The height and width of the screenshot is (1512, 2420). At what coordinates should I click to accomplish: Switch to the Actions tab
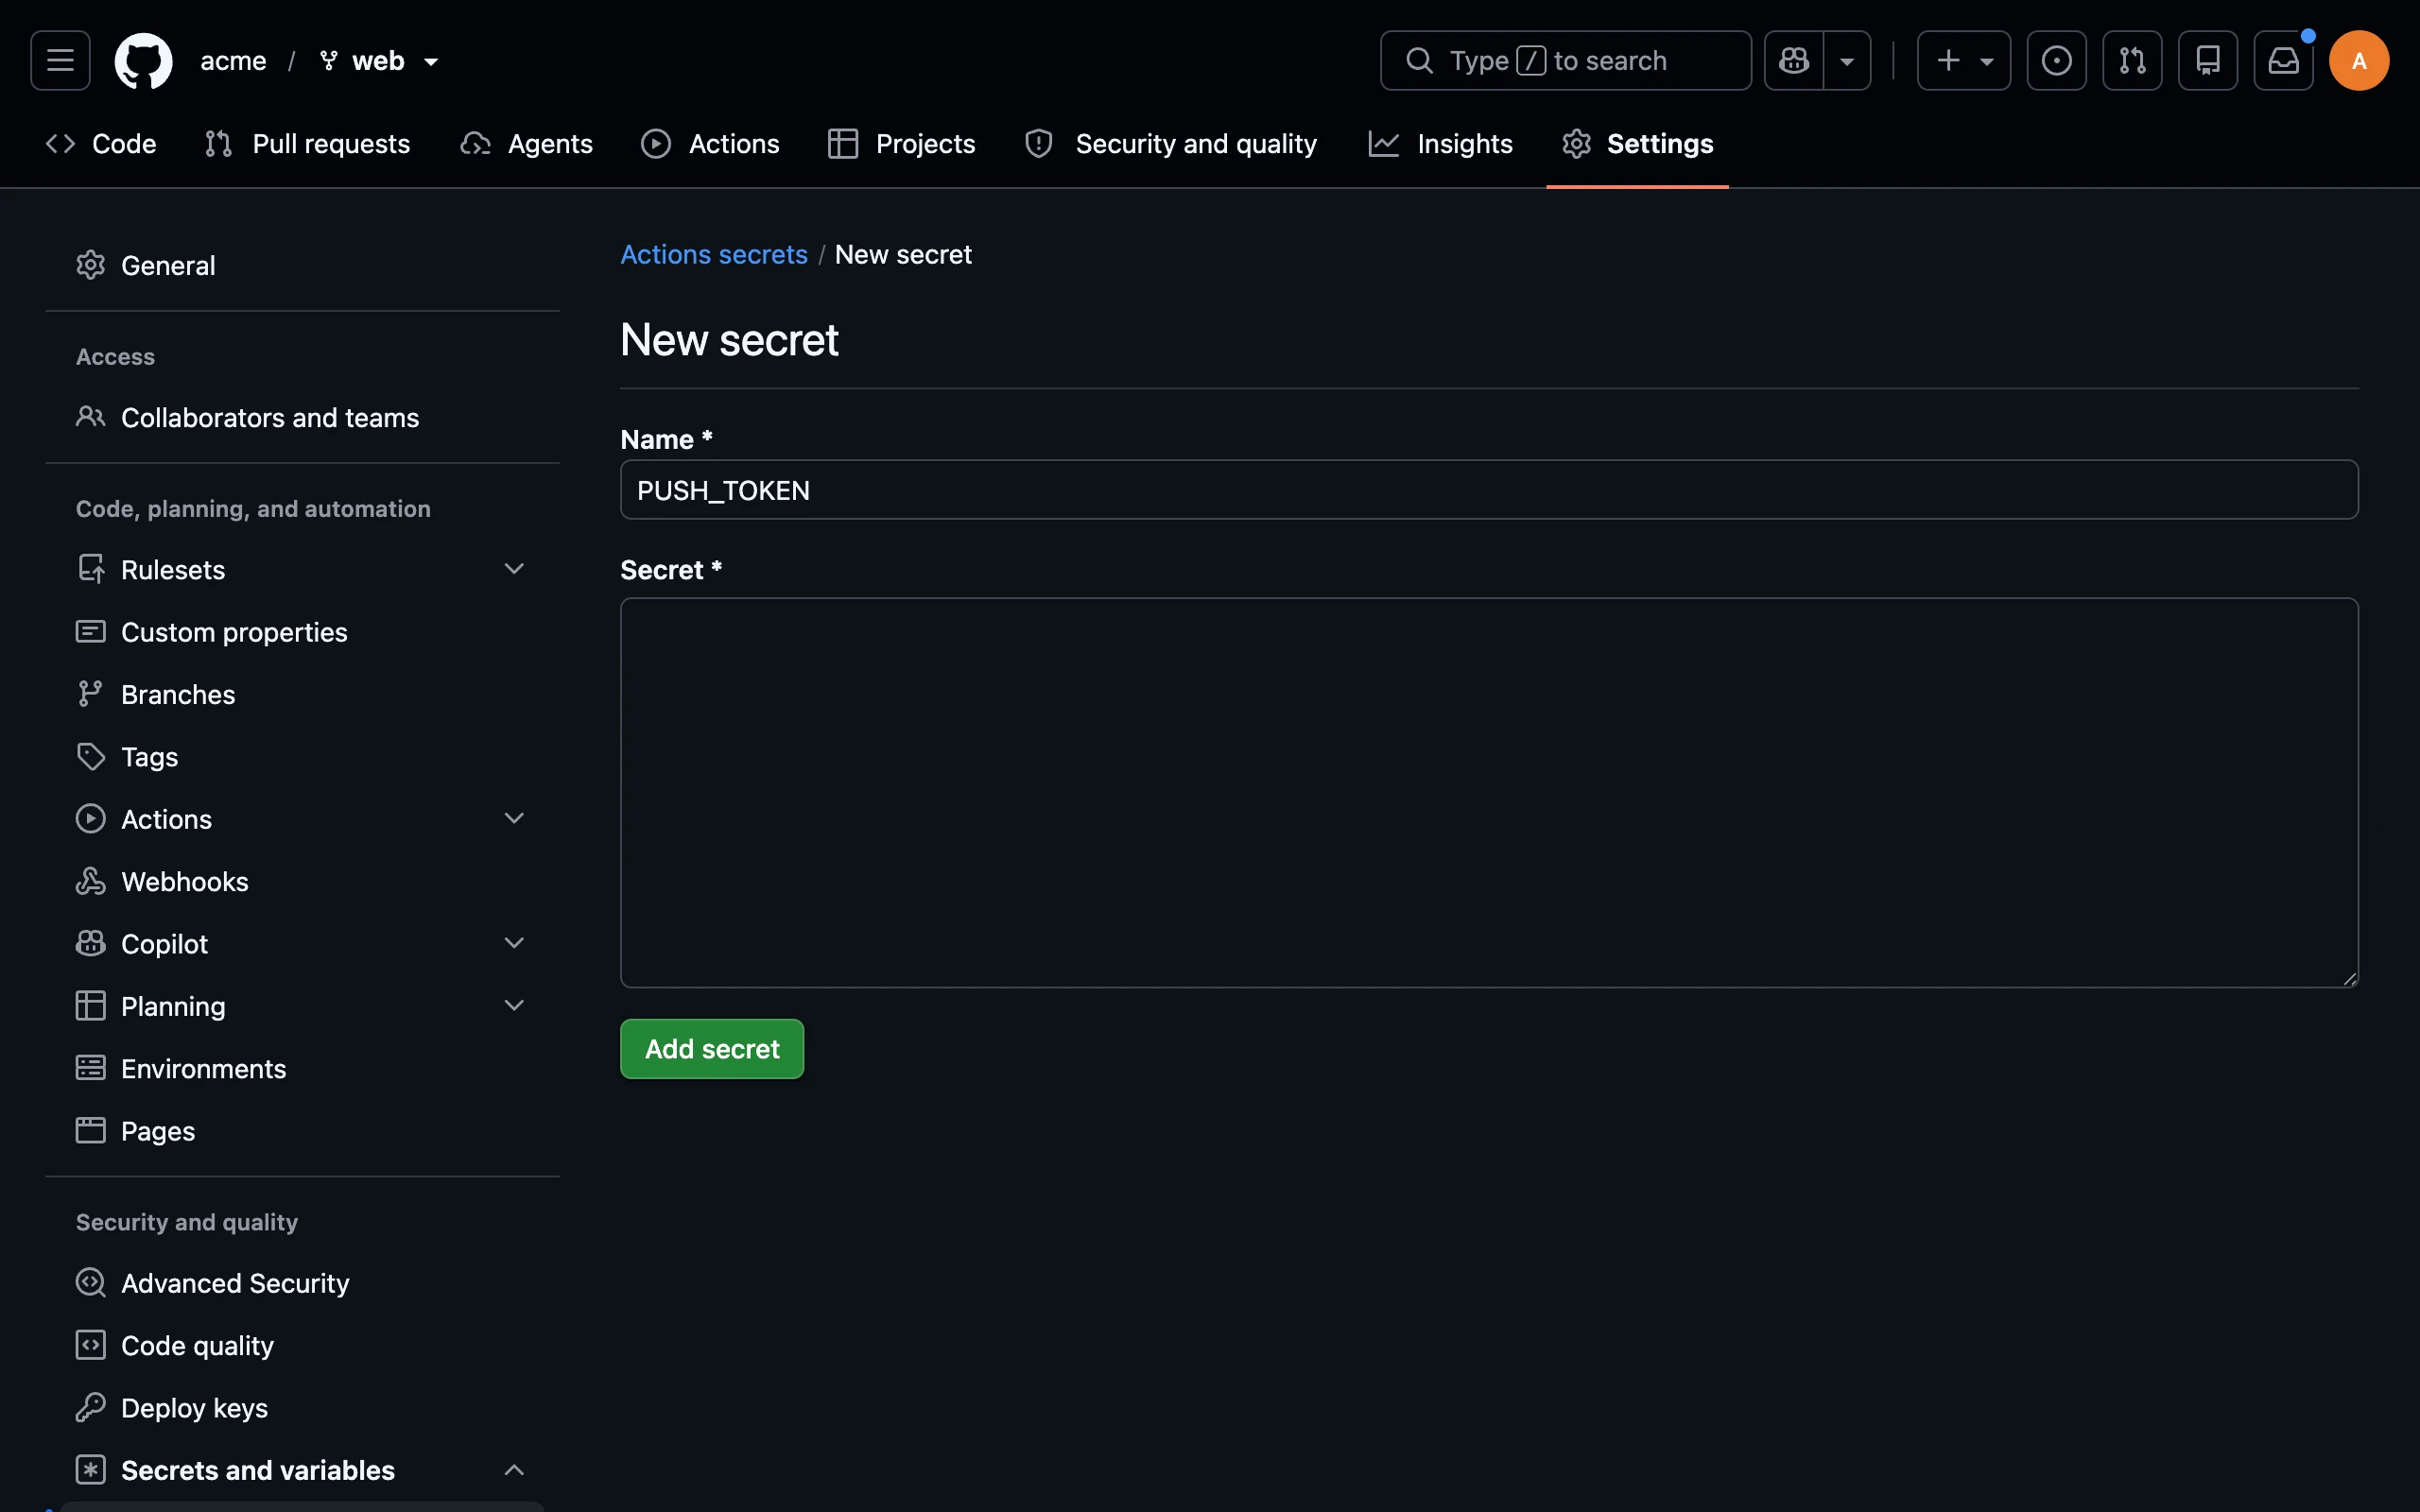tap(710, 144)
